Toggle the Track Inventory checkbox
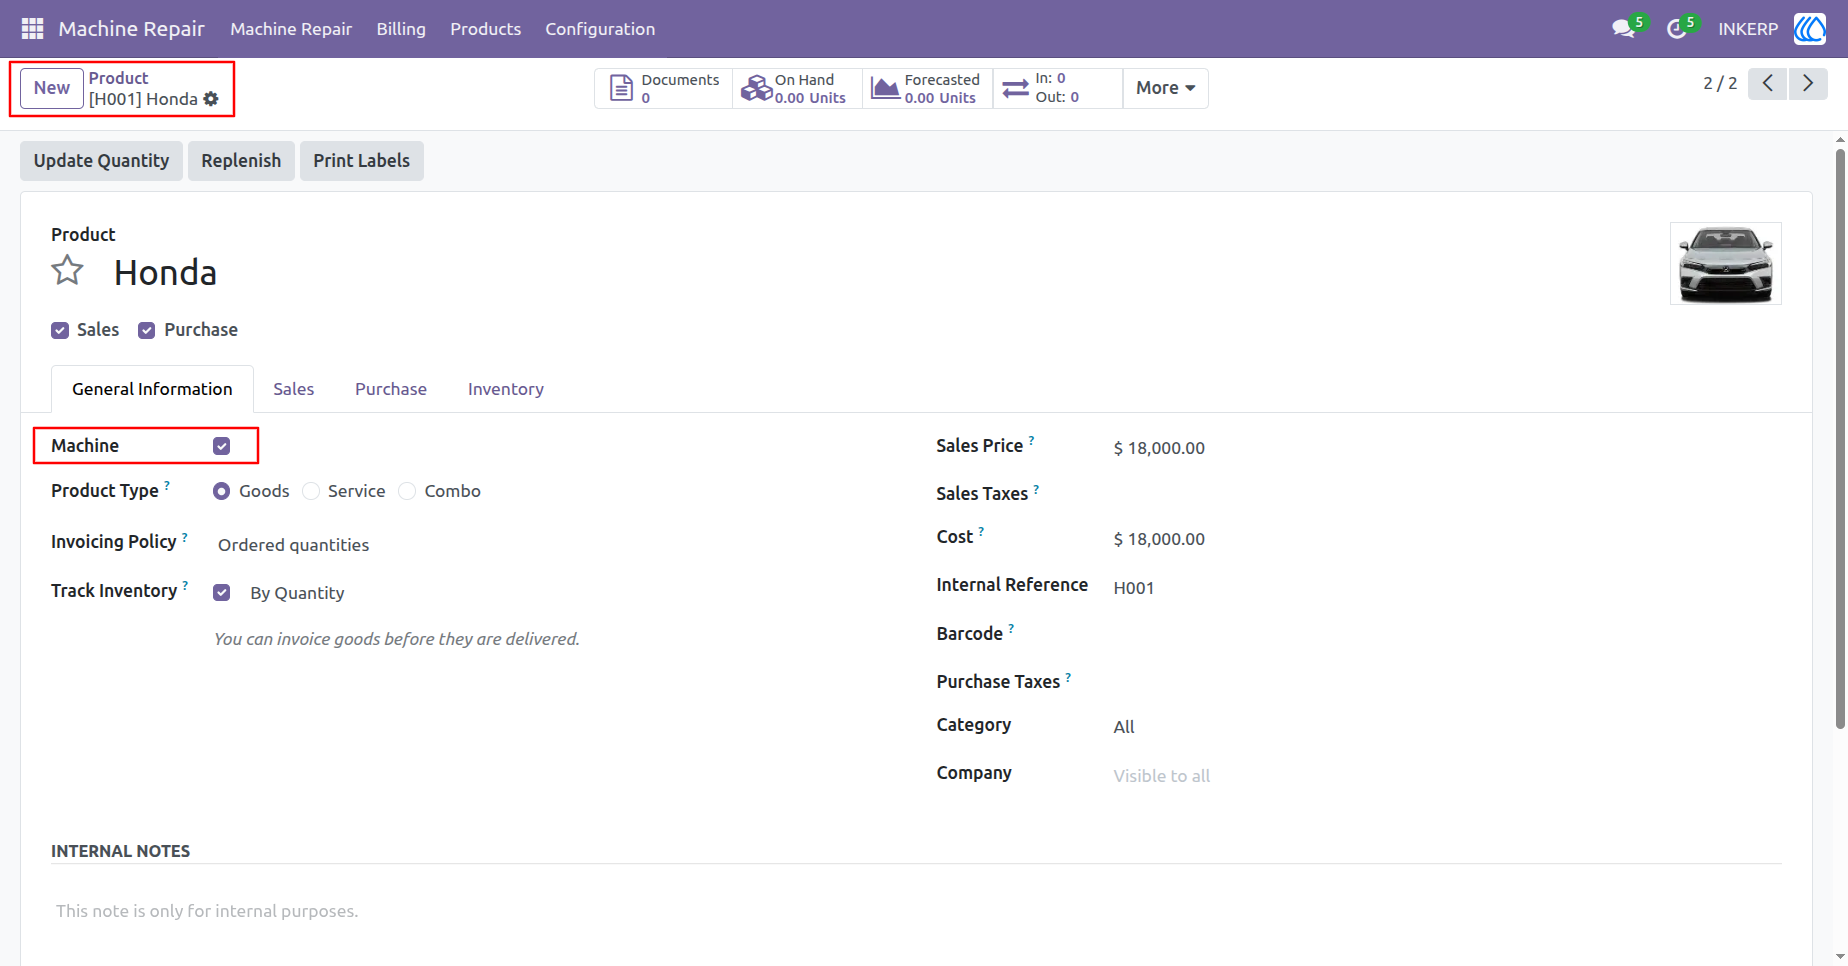 (222, 593)
